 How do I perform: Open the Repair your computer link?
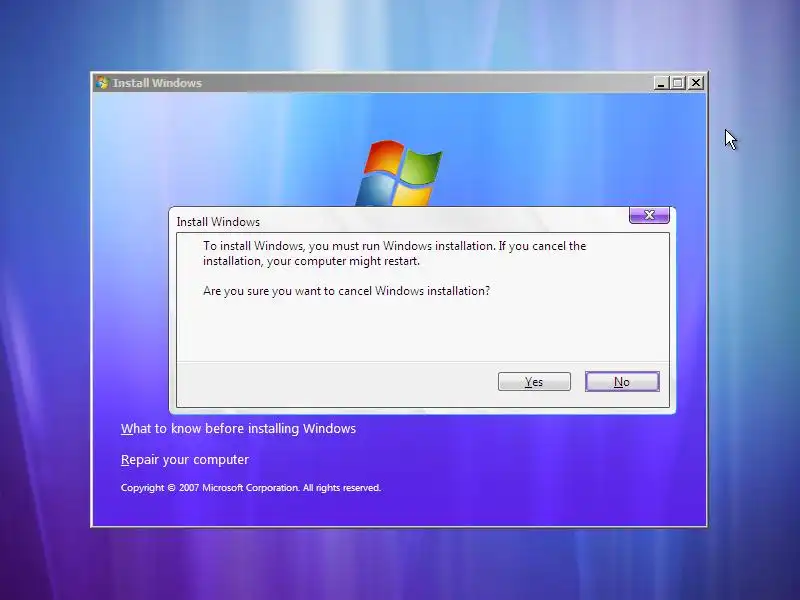tap(185, 460)
